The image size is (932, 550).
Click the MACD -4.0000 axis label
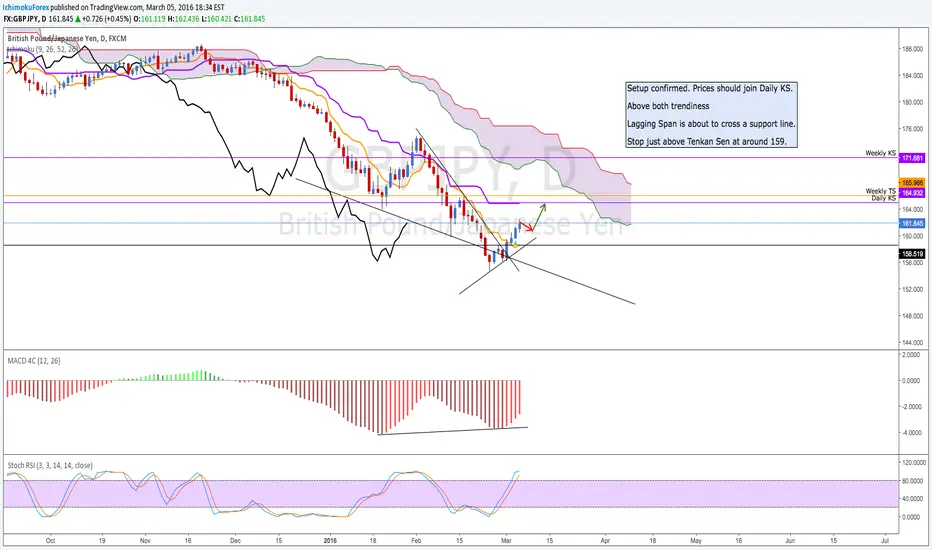pyautogui.click(x=913, y=433)
